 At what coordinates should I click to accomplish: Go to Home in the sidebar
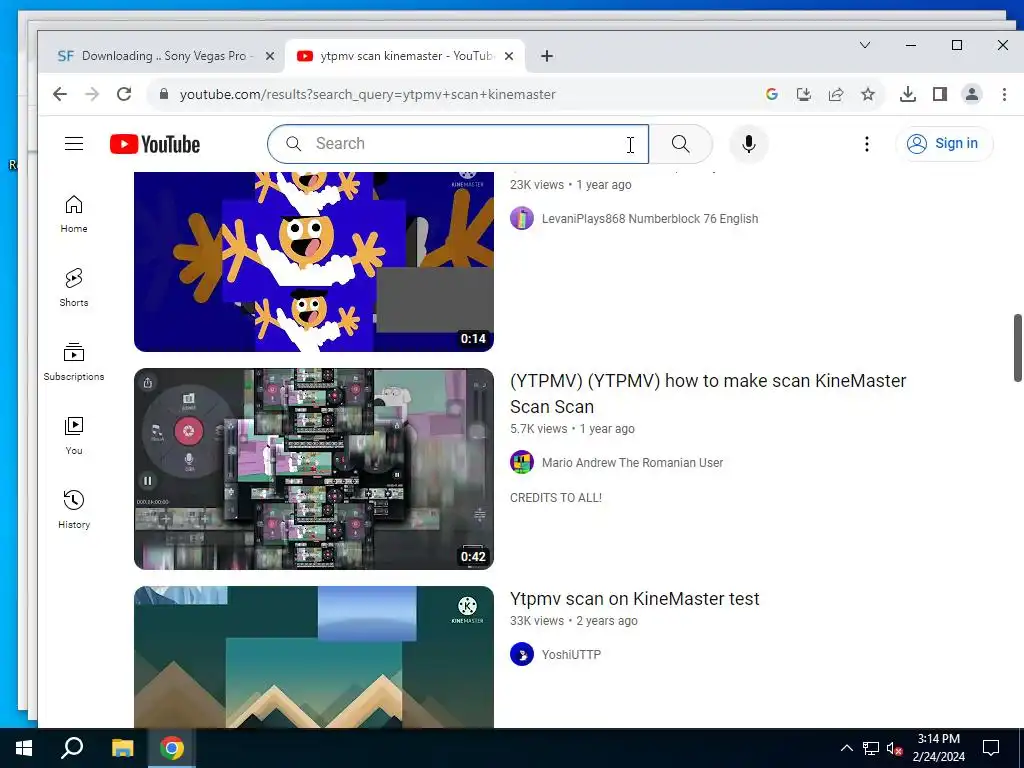tap(74, 214)
